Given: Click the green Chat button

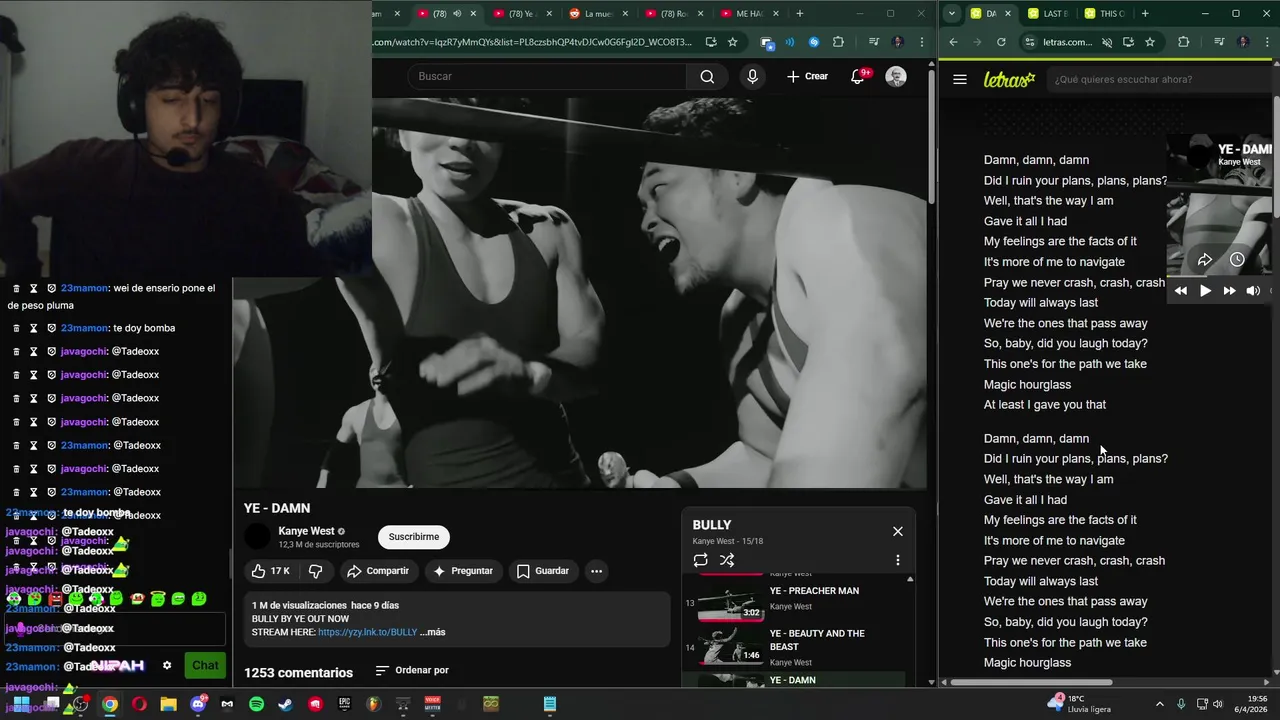Looking at the screenshot, I should click(205, 665).
